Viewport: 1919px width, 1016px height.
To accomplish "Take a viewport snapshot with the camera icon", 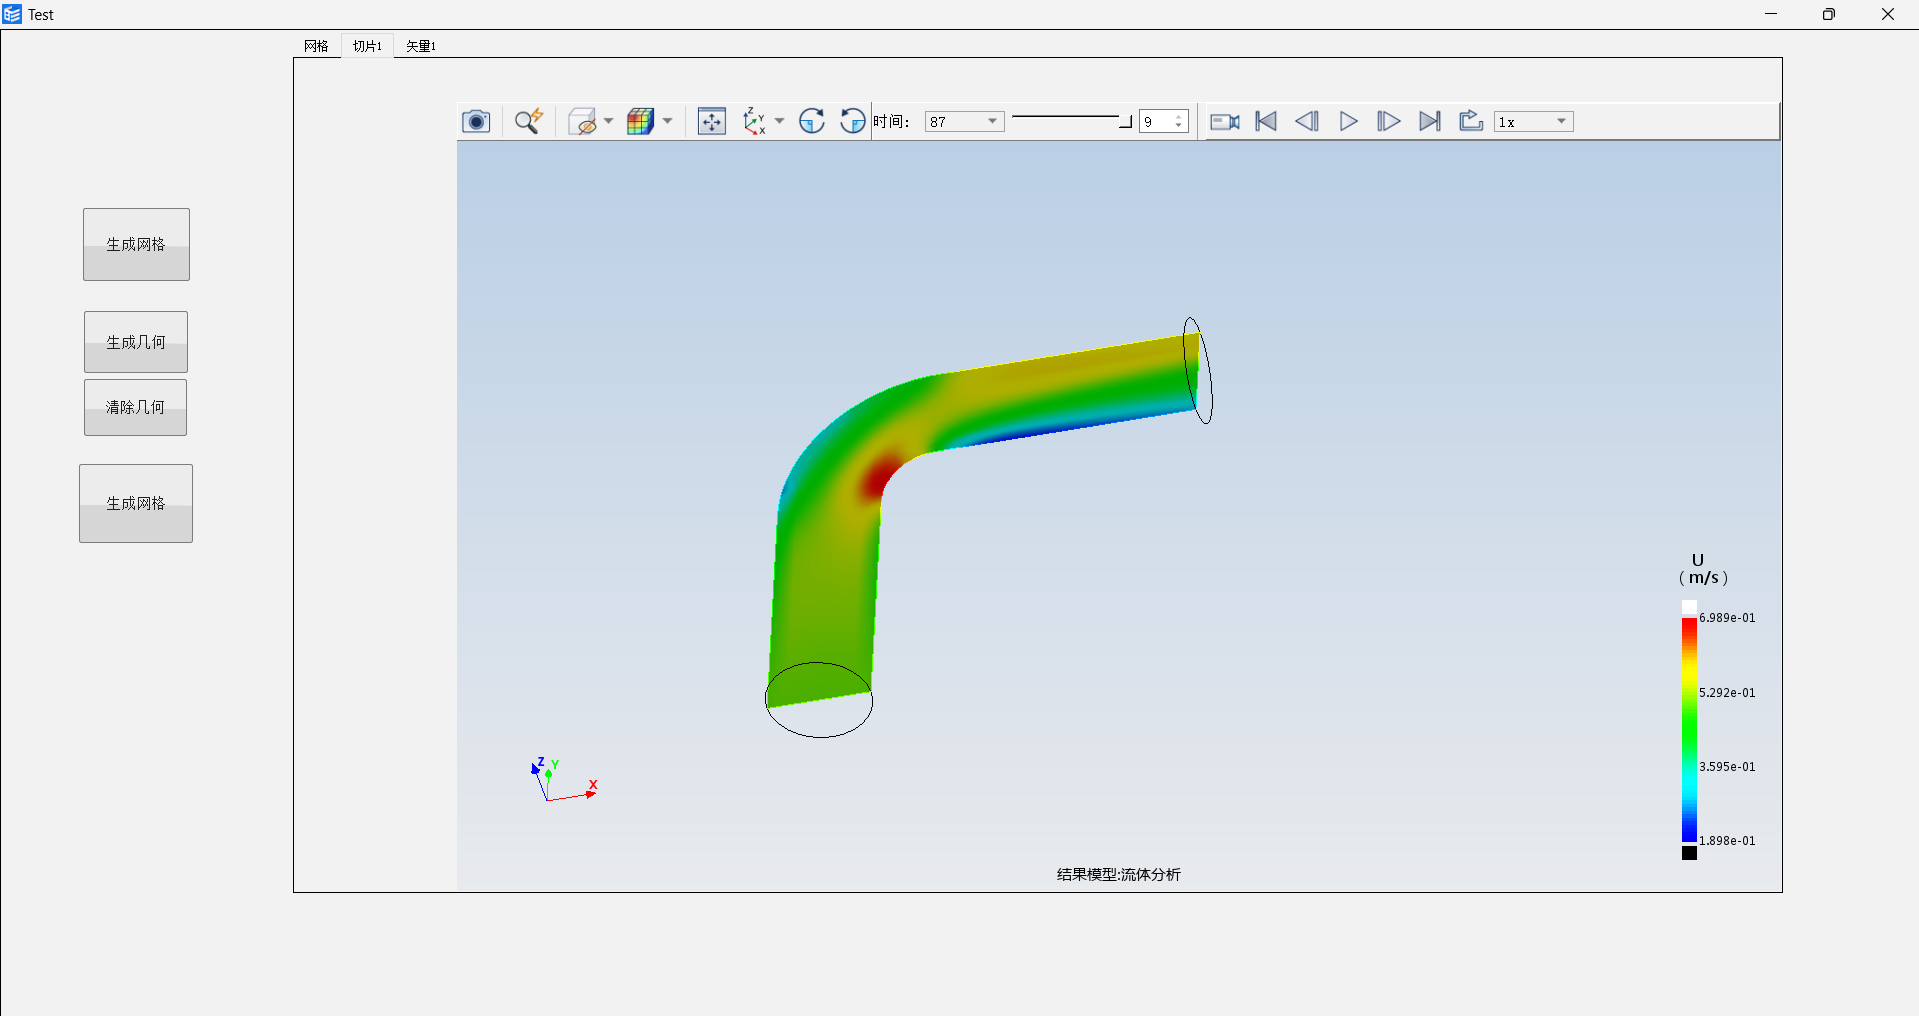I will 476,121.
